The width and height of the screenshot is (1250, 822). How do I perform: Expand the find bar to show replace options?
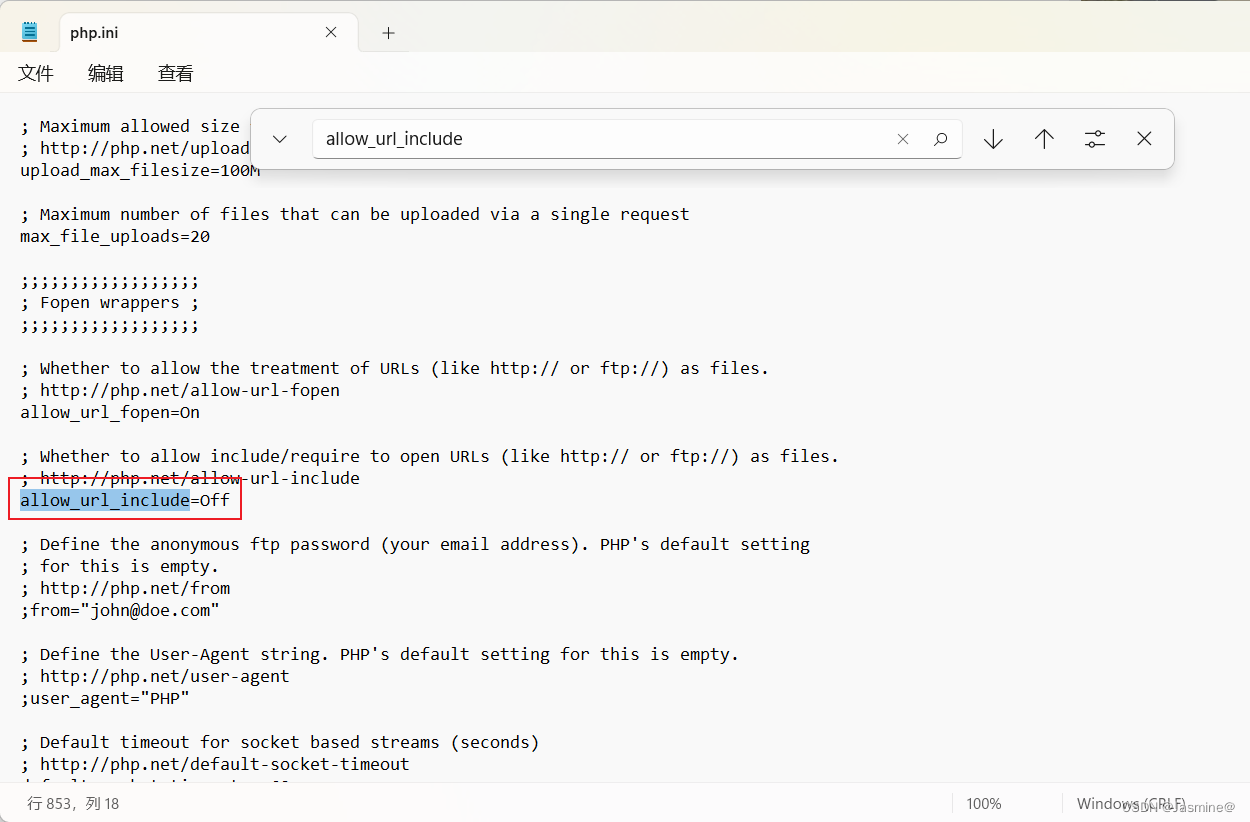click(x=280, y=138)
